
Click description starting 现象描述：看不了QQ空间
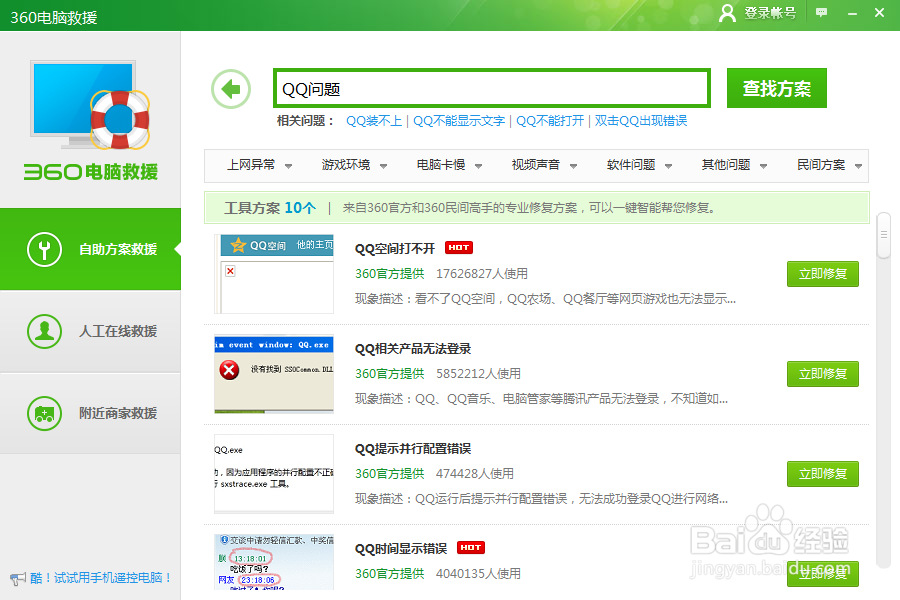pyautogui.click(x=545, y=299)
